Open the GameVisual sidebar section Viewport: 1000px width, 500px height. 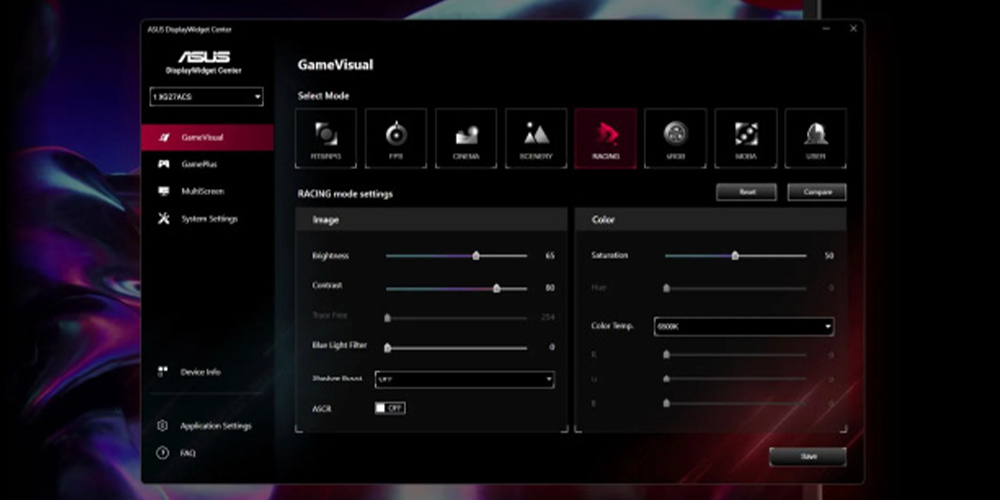tap(207, 137)
